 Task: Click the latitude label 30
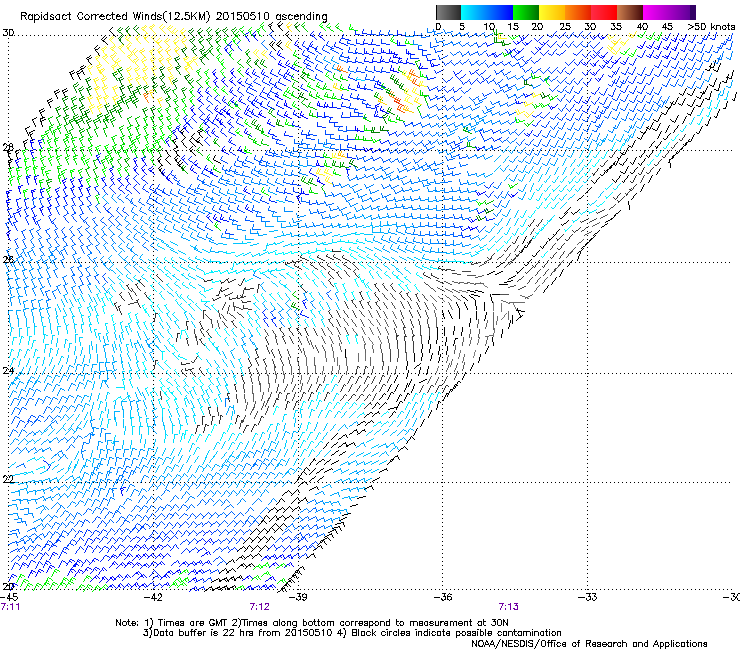(8, 33)
